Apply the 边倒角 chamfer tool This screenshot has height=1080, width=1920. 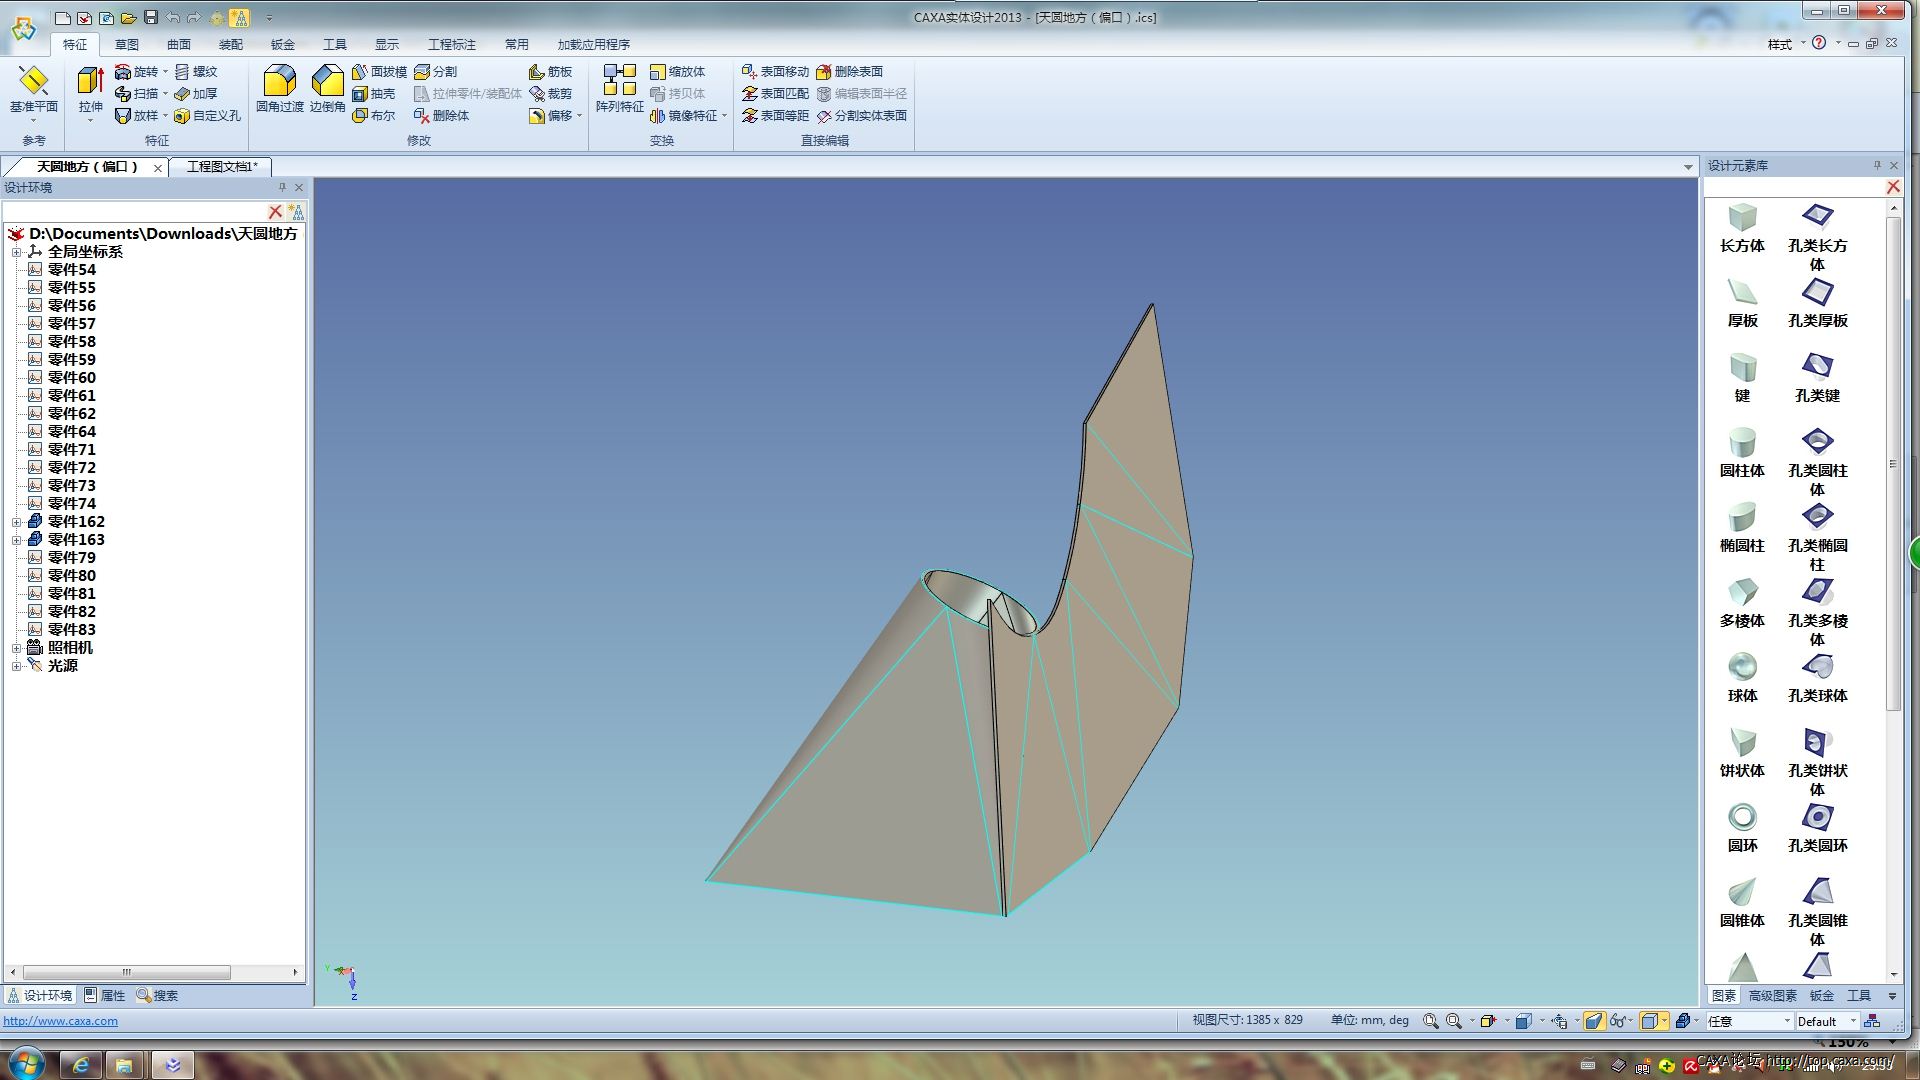[327, 90]
